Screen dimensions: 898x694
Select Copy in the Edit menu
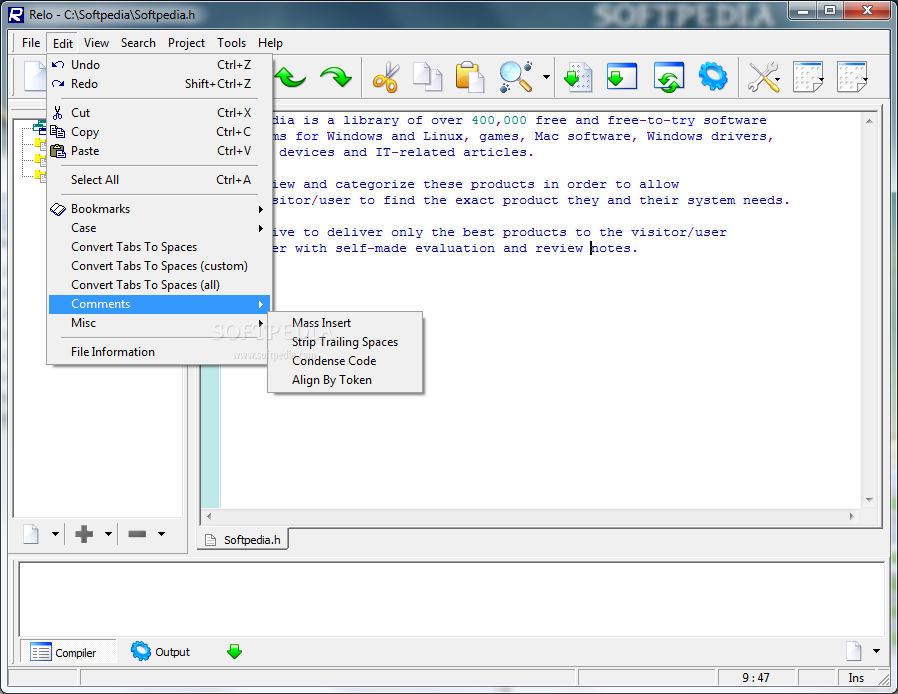(159, 132)
